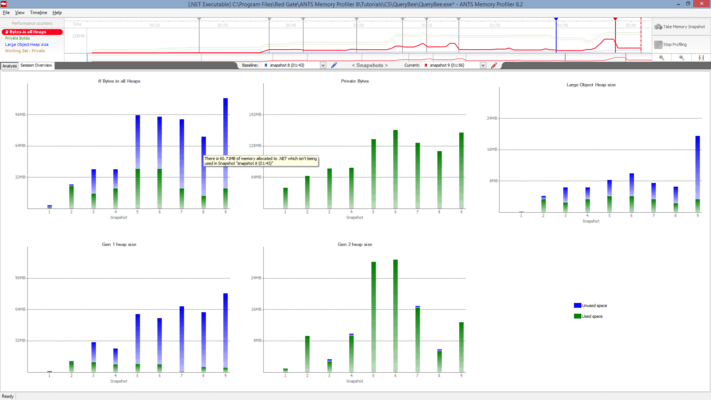This screenshot has width=711, height=400.
Task: Rename baseline snapshot with blue pencil icon
Action: coord(334,65)
